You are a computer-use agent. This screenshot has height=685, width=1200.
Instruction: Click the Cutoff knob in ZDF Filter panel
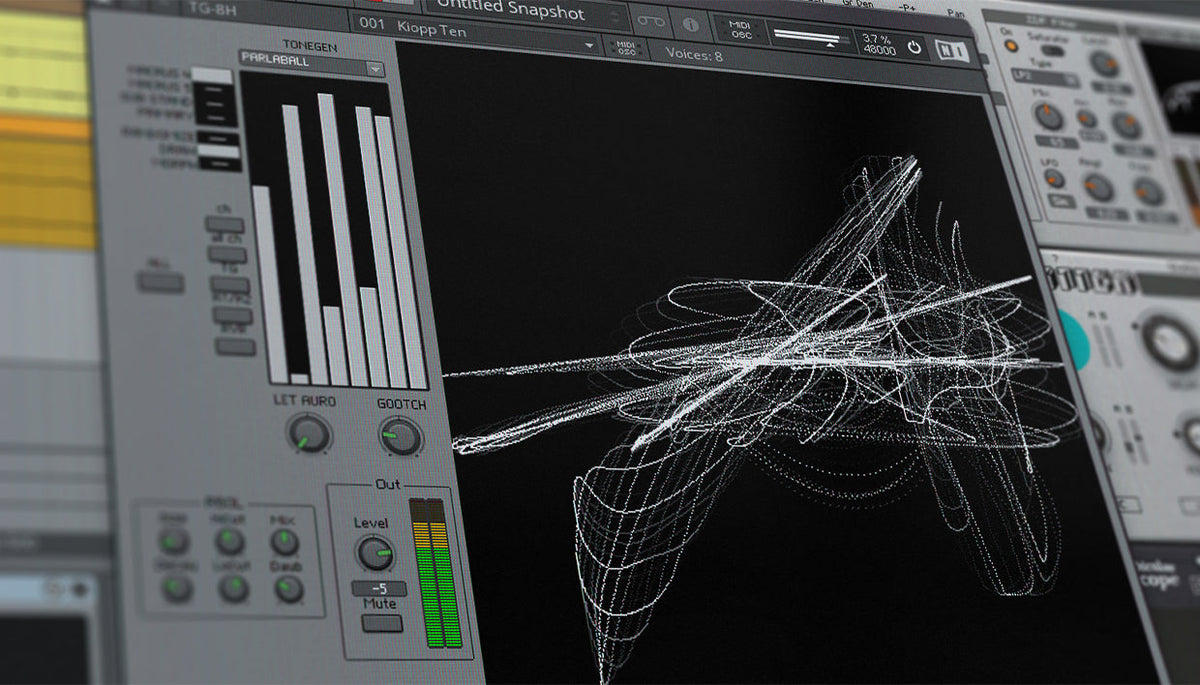(x=1105, y=64)
